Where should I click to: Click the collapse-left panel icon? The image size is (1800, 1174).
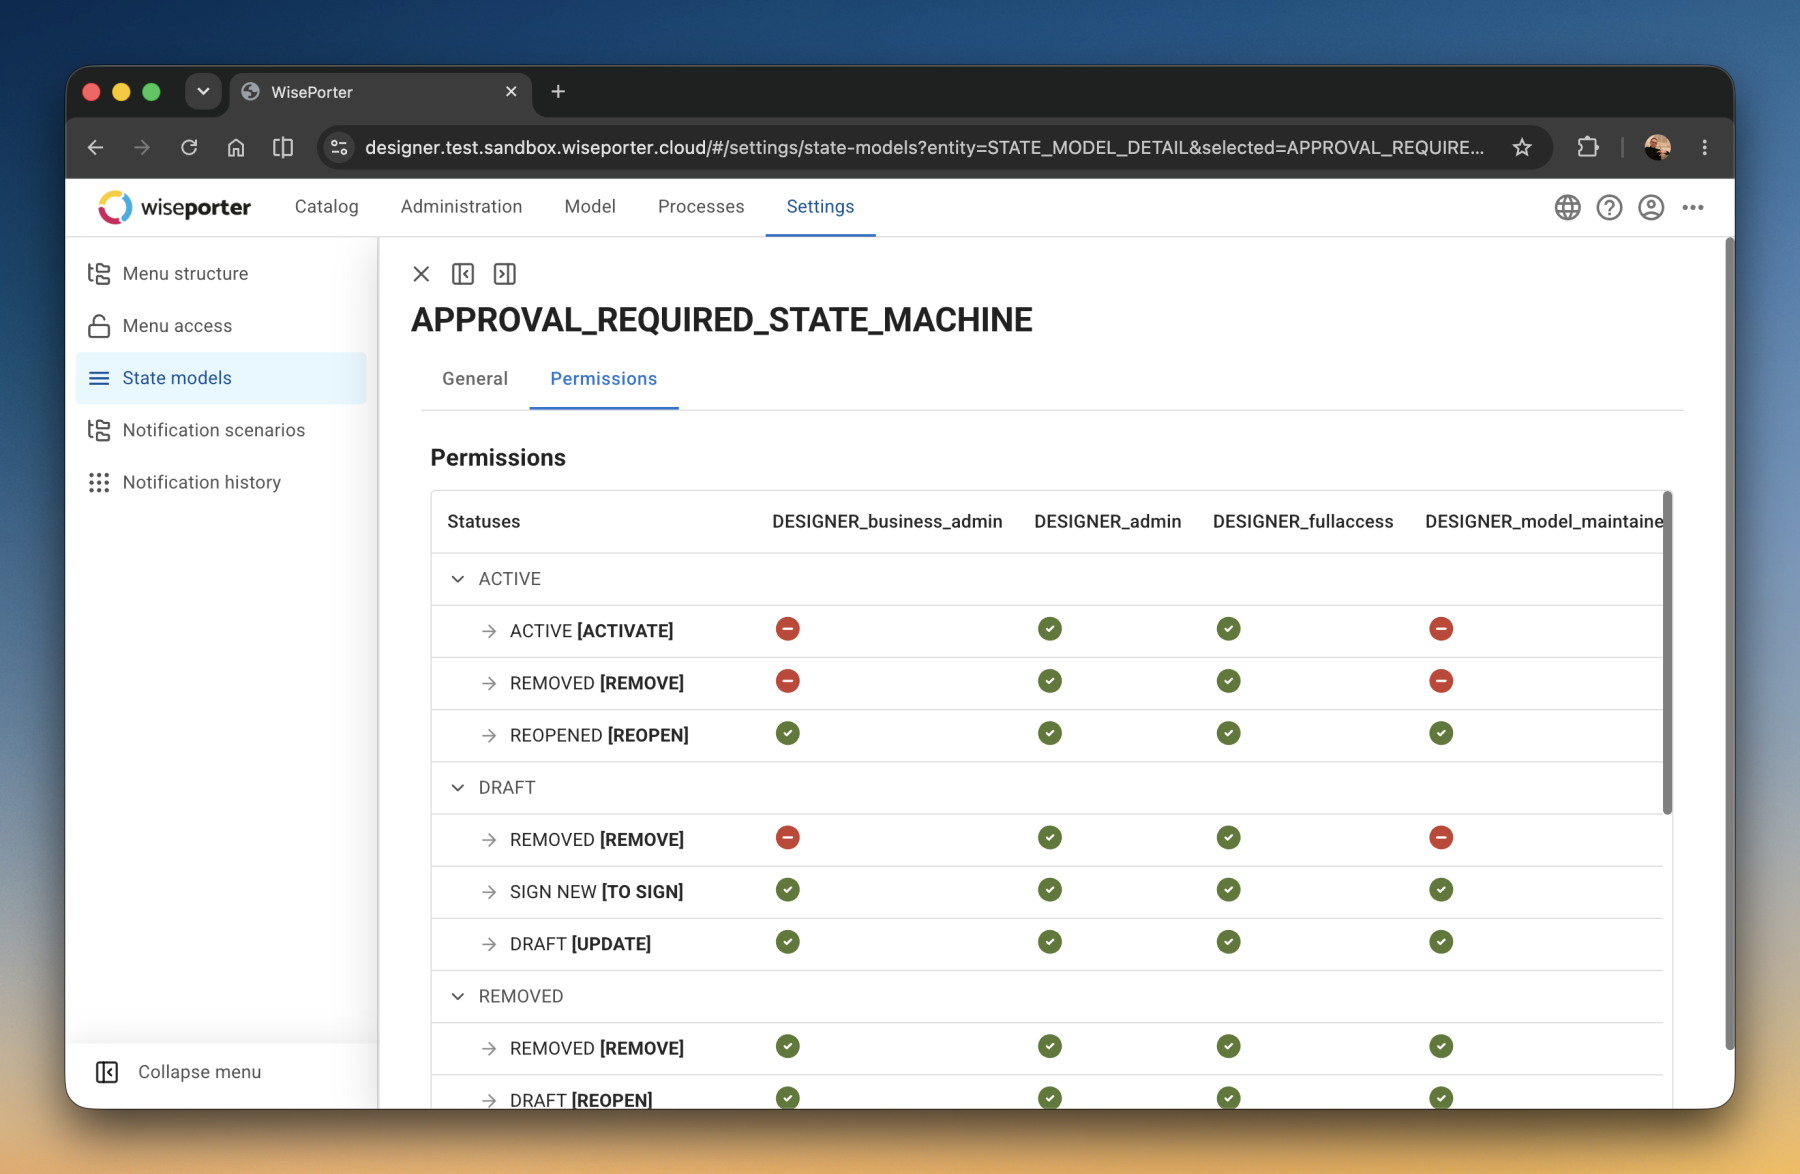(x=463, y=274)
